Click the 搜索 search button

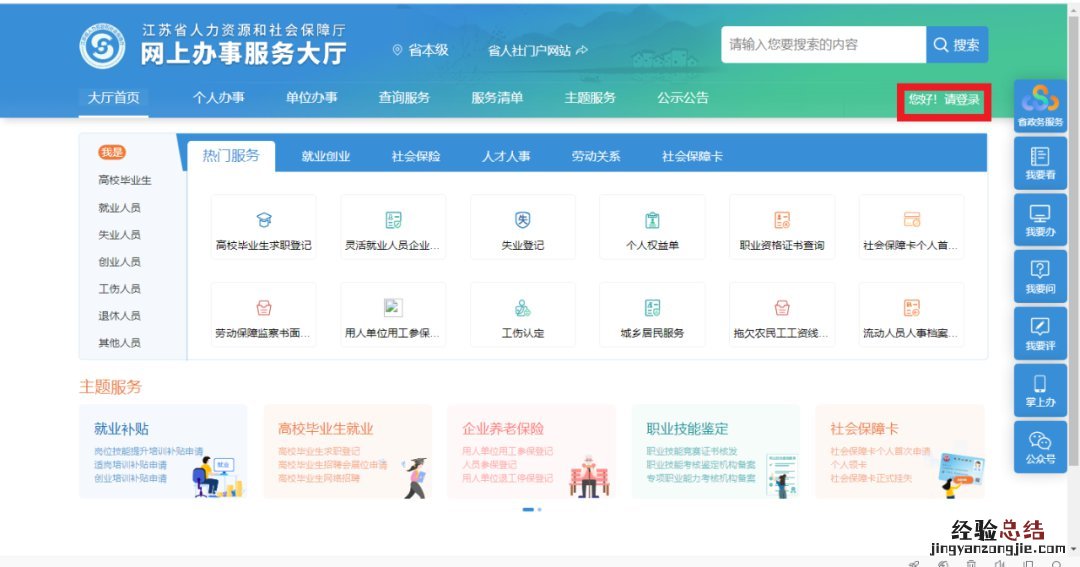coord(957,45)
